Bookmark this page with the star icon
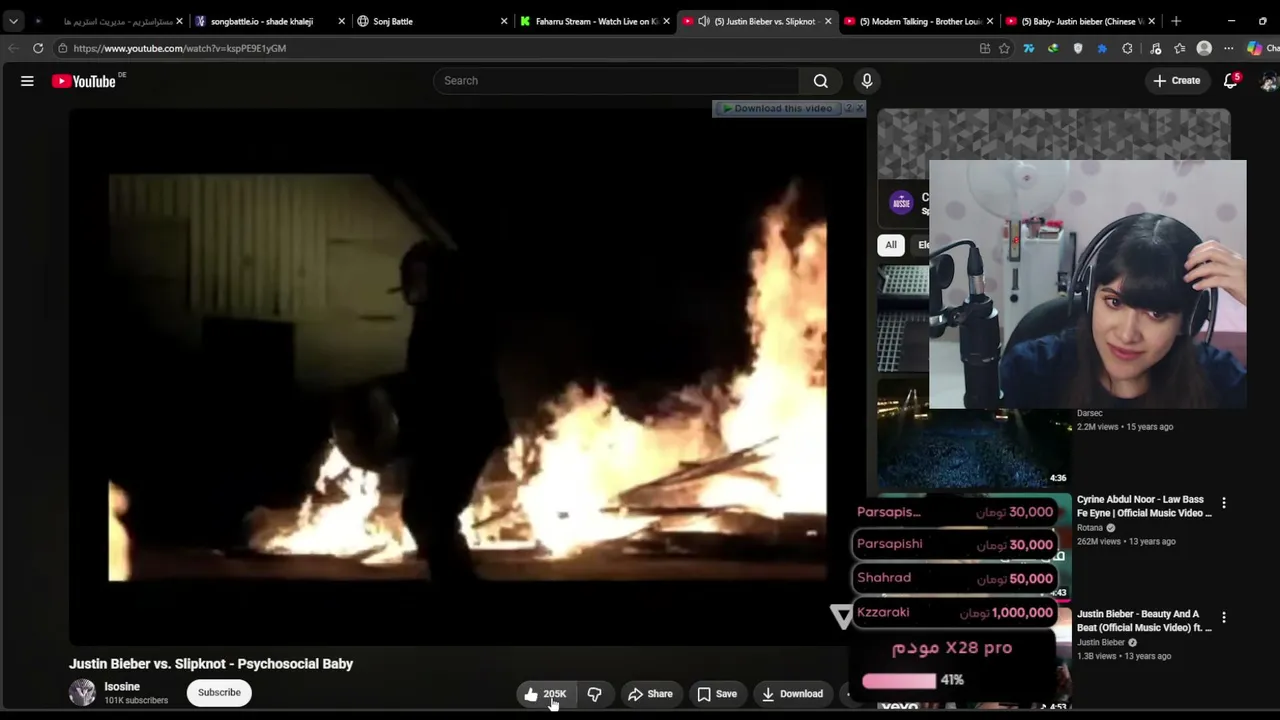Viewport: 1280px width, 720px height. (1005, 48)
